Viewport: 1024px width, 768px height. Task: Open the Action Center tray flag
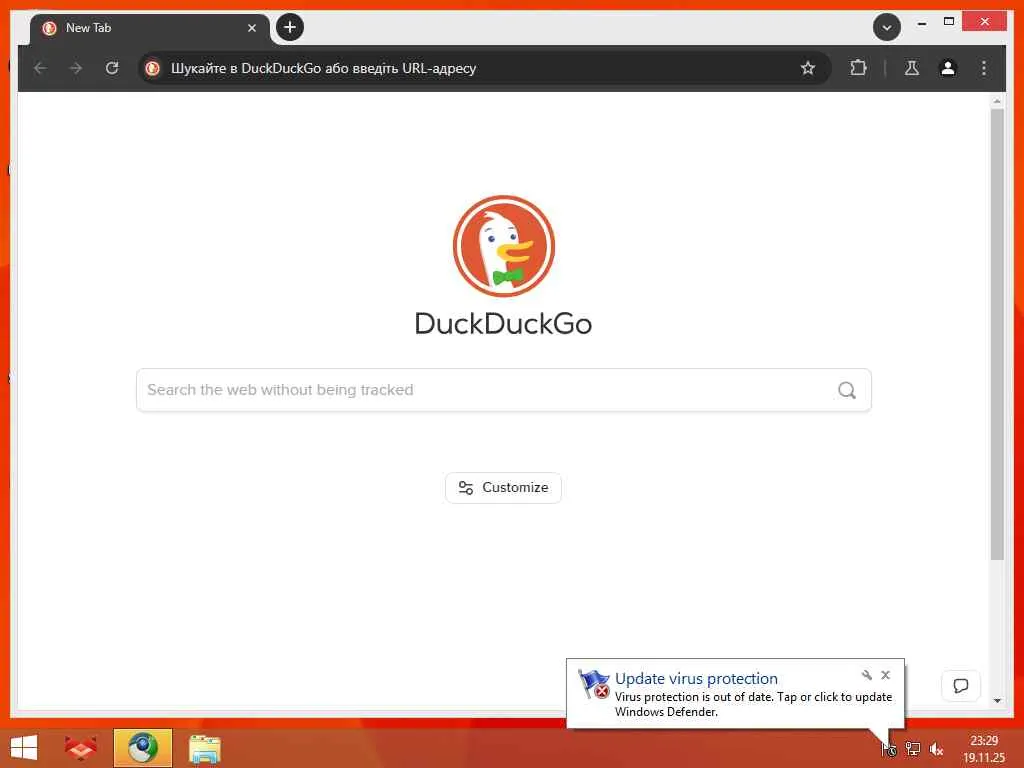click(889, 749)
